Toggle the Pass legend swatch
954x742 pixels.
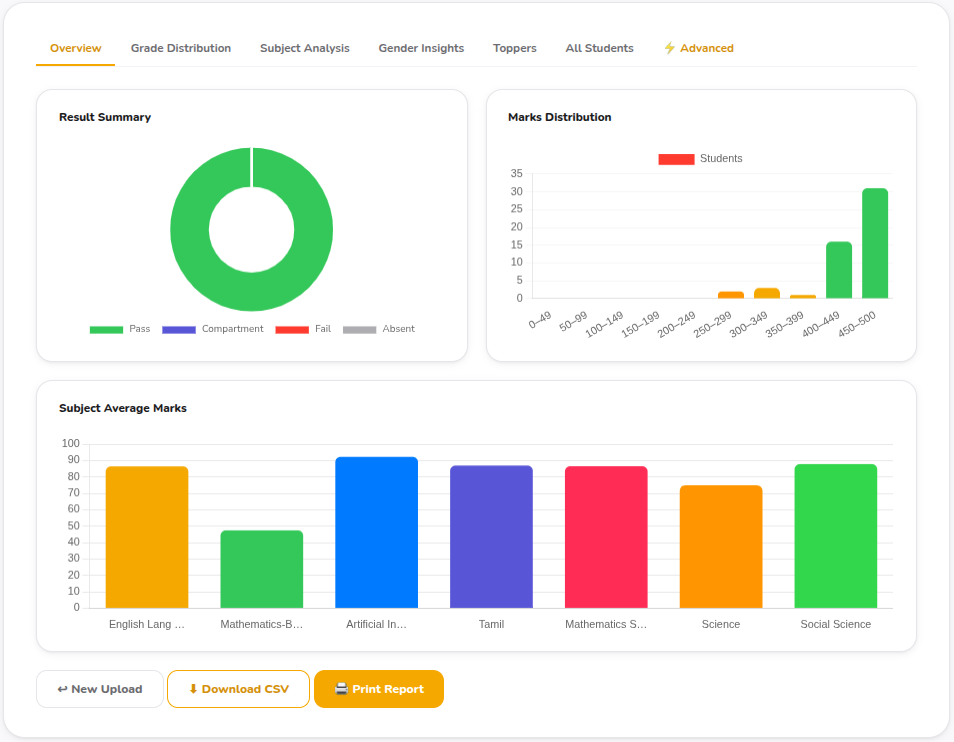coord(106,330)
